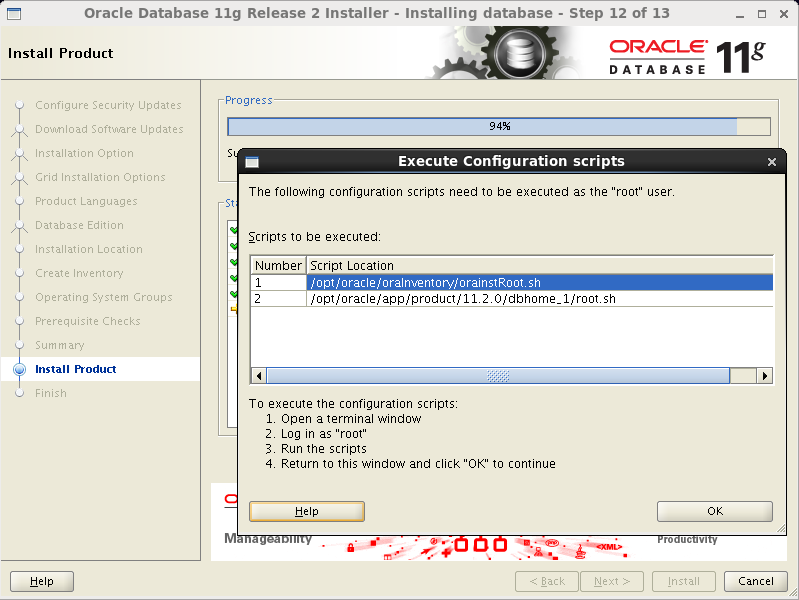Select Finish step in sidebar
The width and height of the screenshot is (799, 600).
50,393
